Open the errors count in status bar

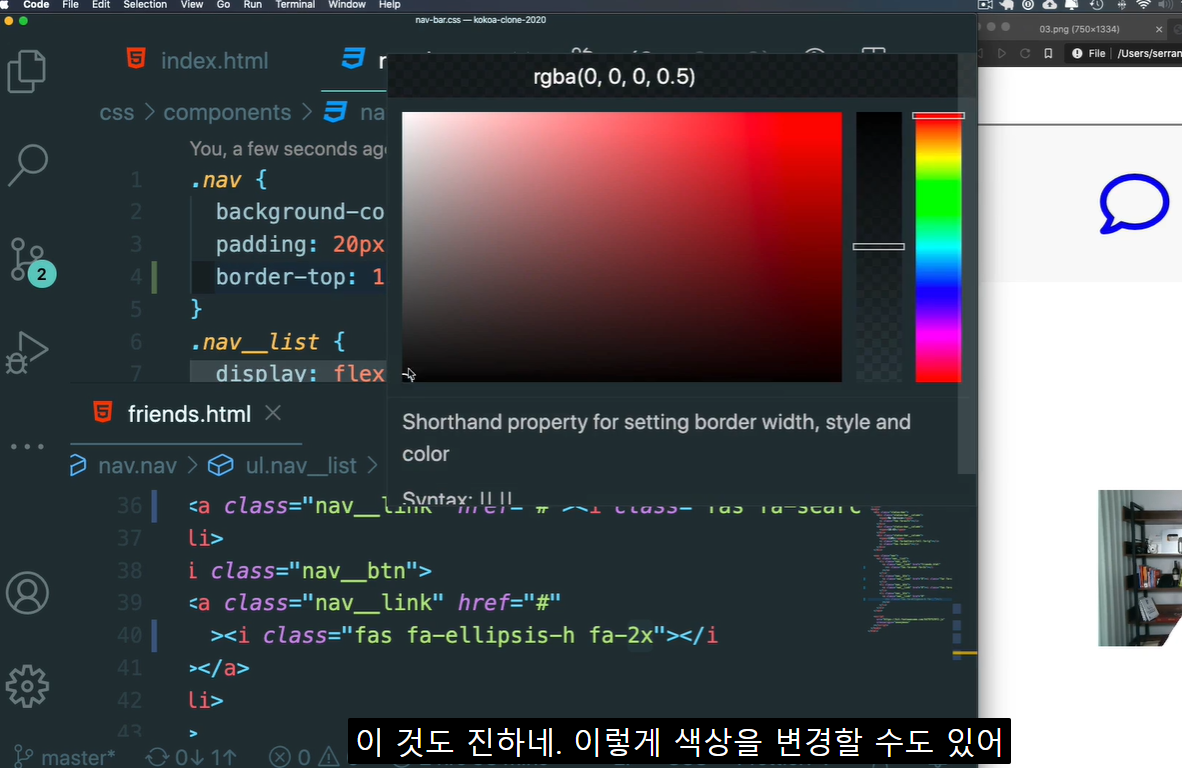point(290,757)
